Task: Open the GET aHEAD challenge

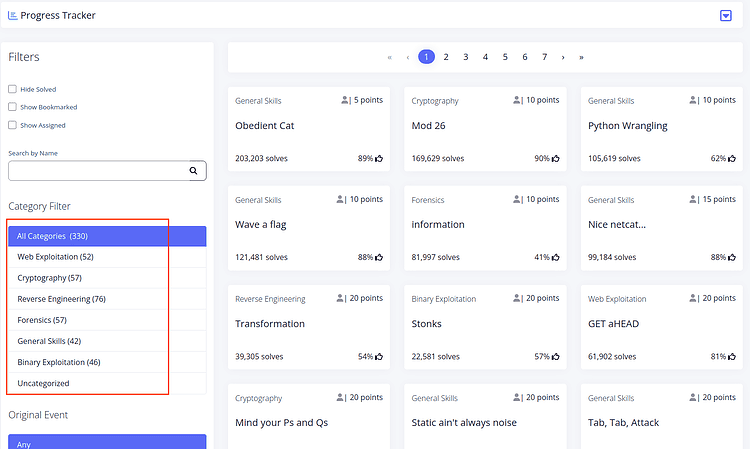Action: [x=662, y=327]
